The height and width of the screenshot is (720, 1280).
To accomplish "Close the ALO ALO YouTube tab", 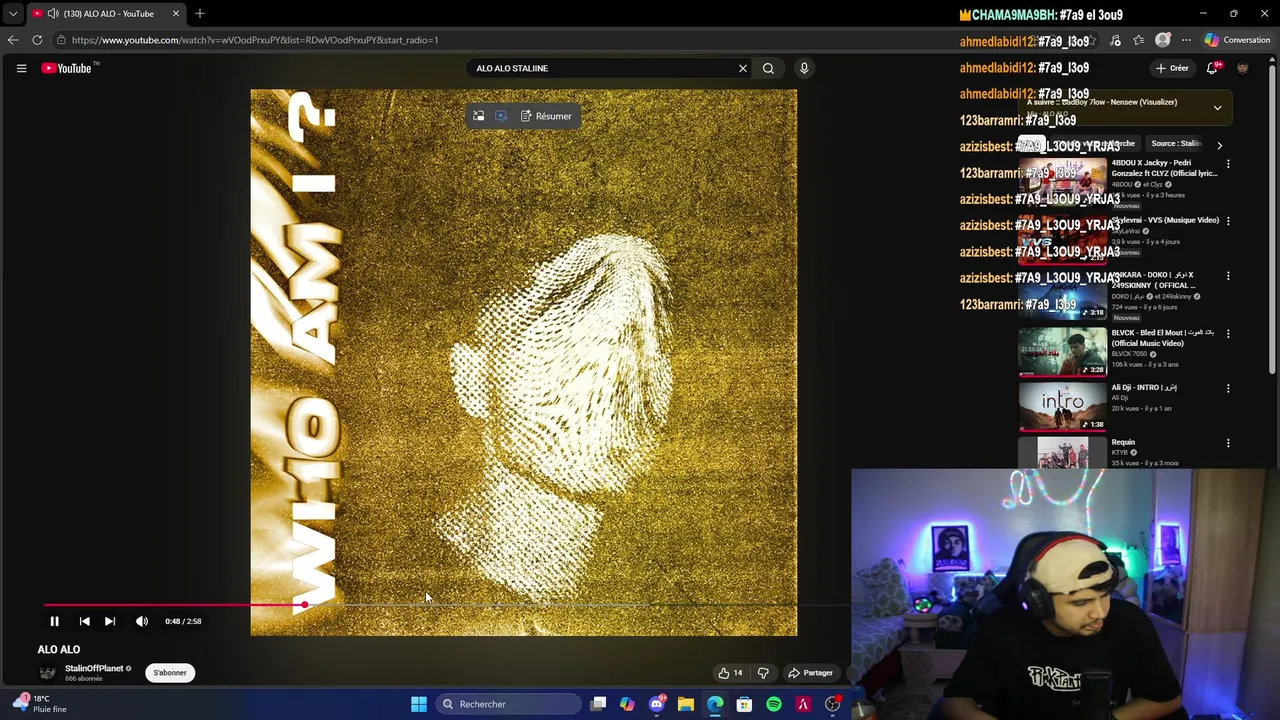I will (176, 13).
